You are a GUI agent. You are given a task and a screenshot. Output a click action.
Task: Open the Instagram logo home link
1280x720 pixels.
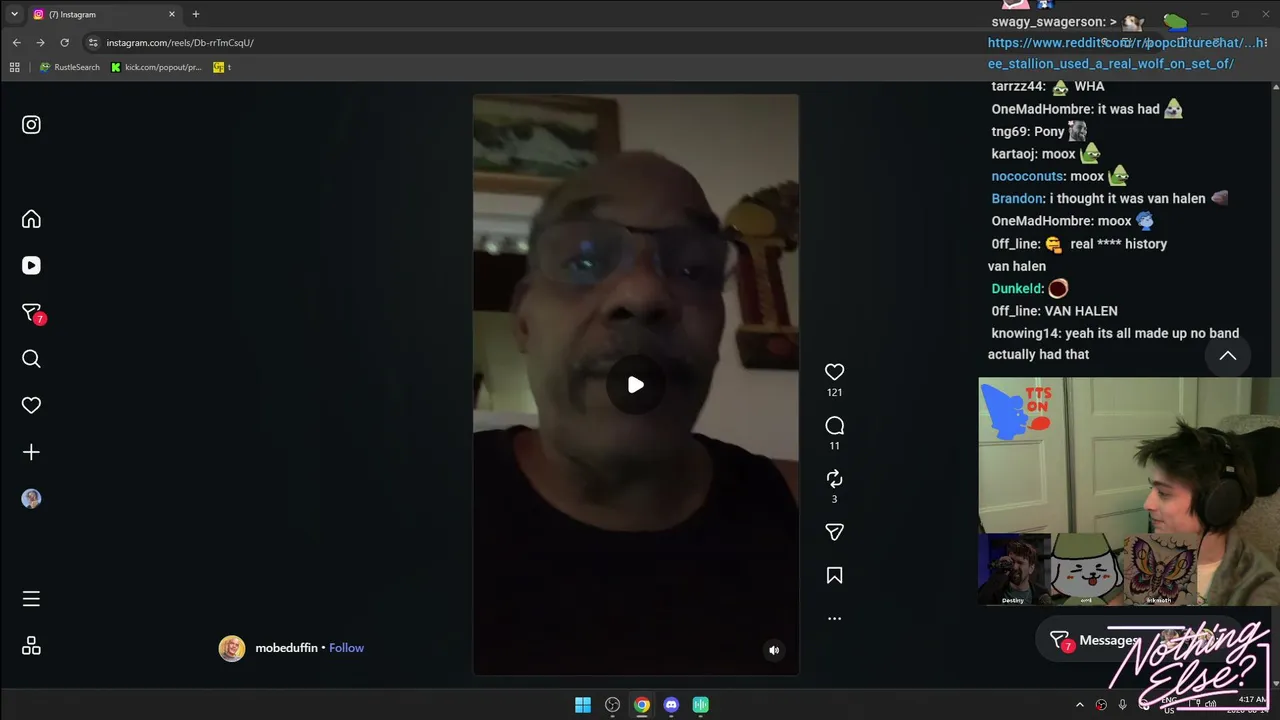(x=31, y=125)
